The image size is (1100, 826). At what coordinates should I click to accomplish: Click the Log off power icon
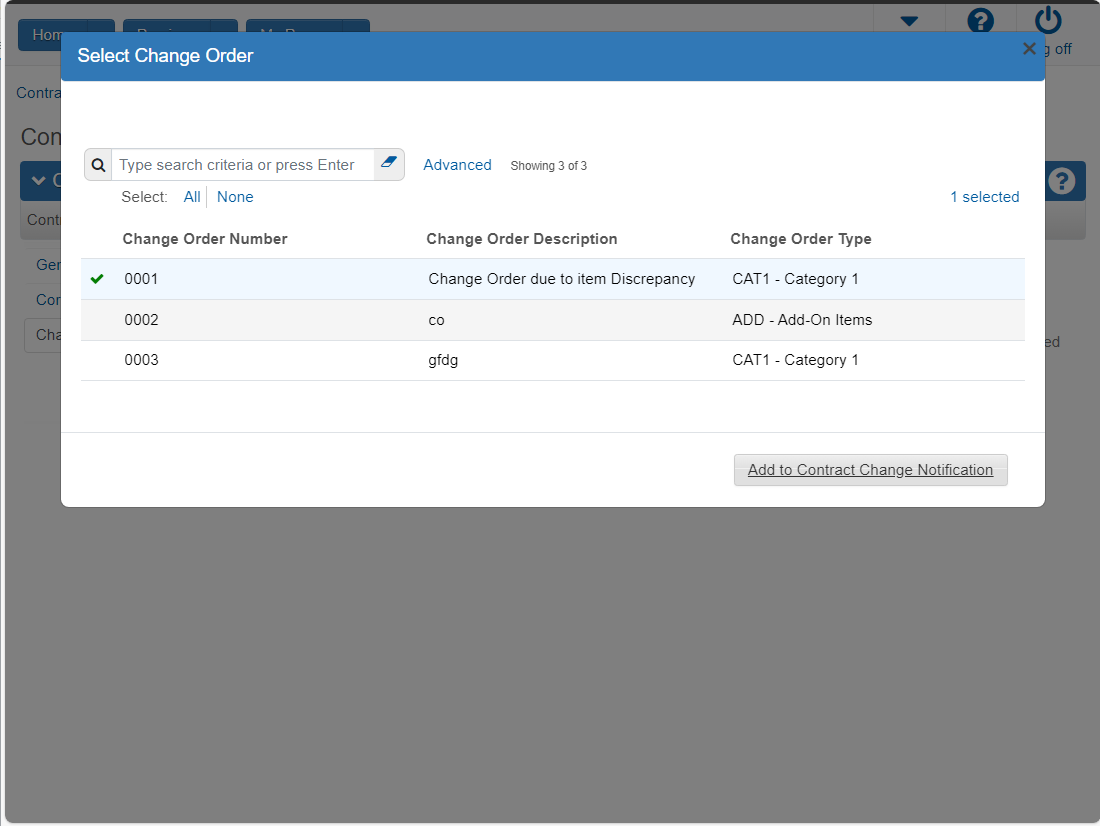(1048, 20)
